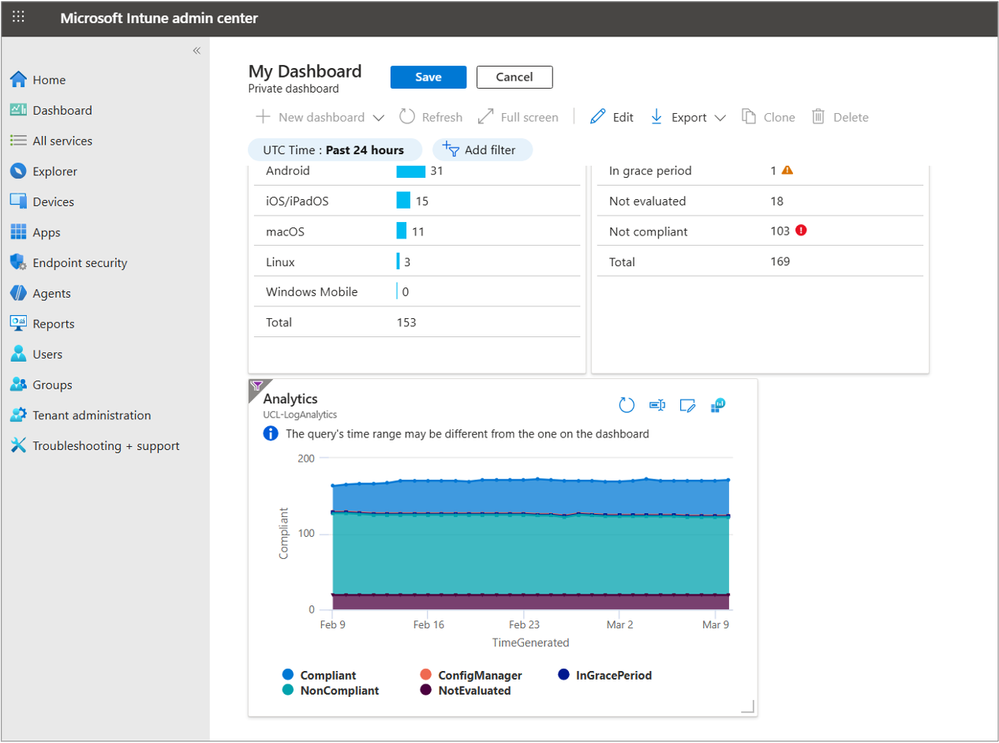Screen dimensions: 999x743
Task: Go to All services
Action: point(62,141)
